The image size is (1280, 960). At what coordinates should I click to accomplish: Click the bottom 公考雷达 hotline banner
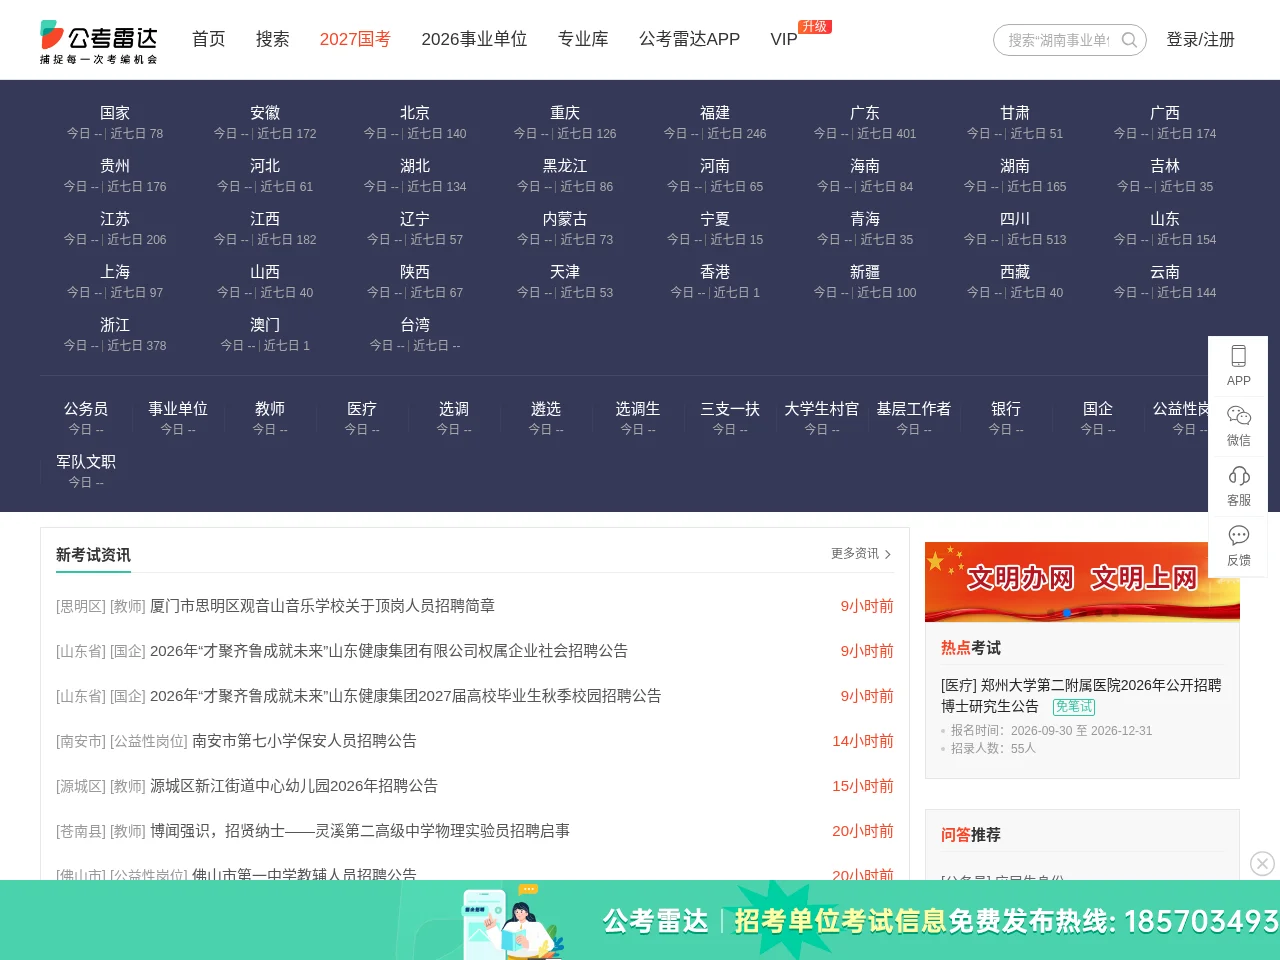pyautogui.click(x=640, y=920)
